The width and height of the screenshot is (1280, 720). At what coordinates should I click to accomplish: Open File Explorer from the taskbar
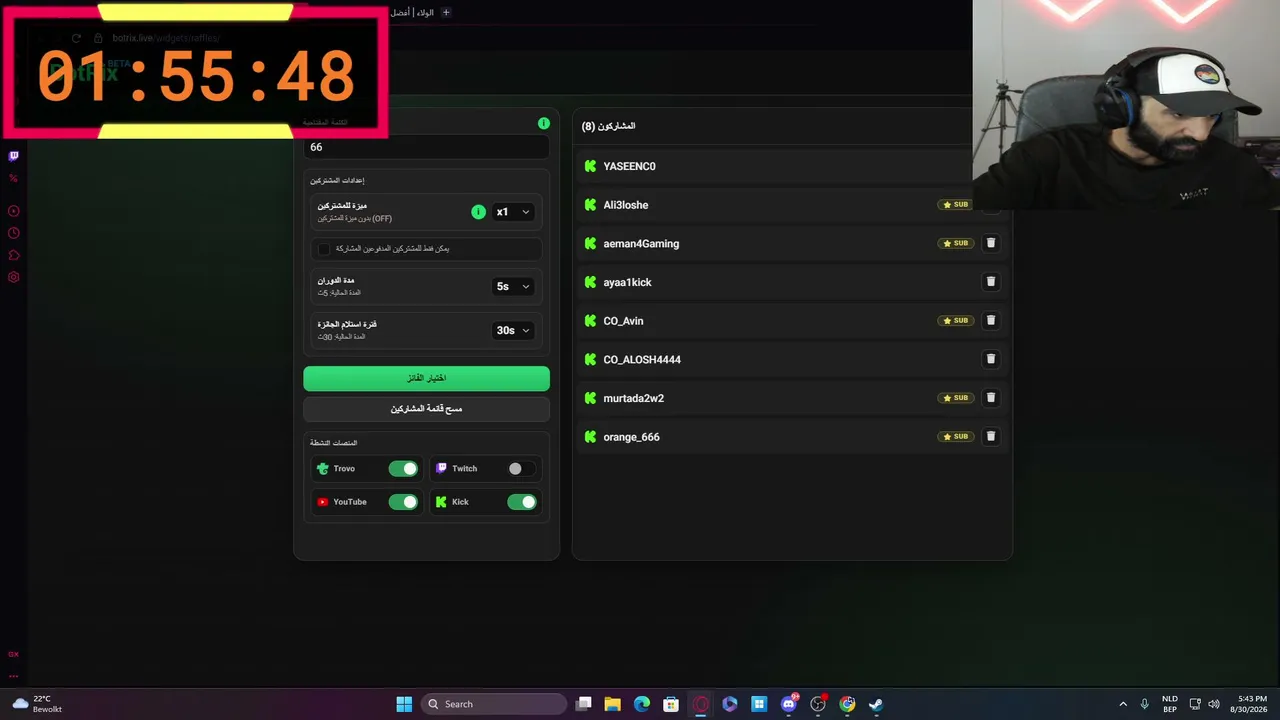[x=613, y=704]
